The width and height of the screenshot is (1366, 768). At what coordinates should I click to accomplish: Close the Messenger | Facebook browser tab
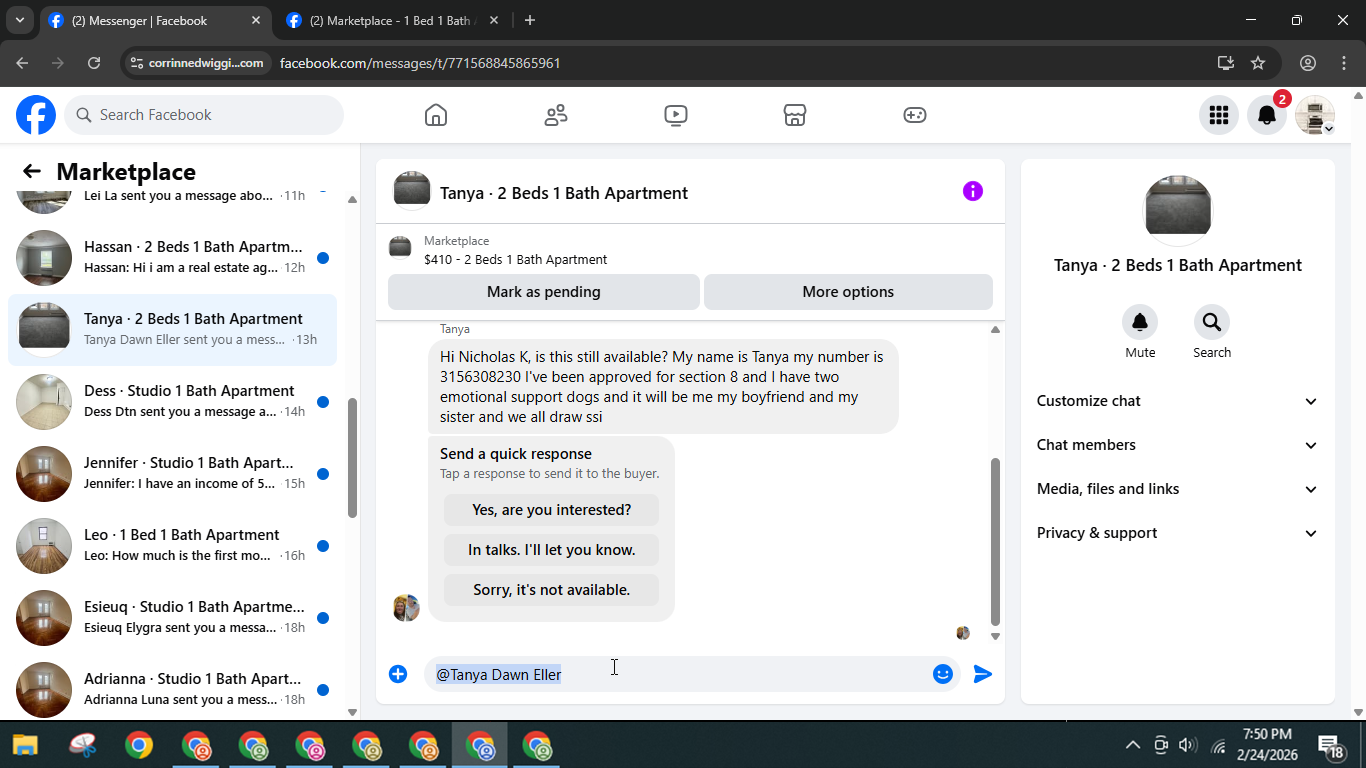tap(256, 20)
